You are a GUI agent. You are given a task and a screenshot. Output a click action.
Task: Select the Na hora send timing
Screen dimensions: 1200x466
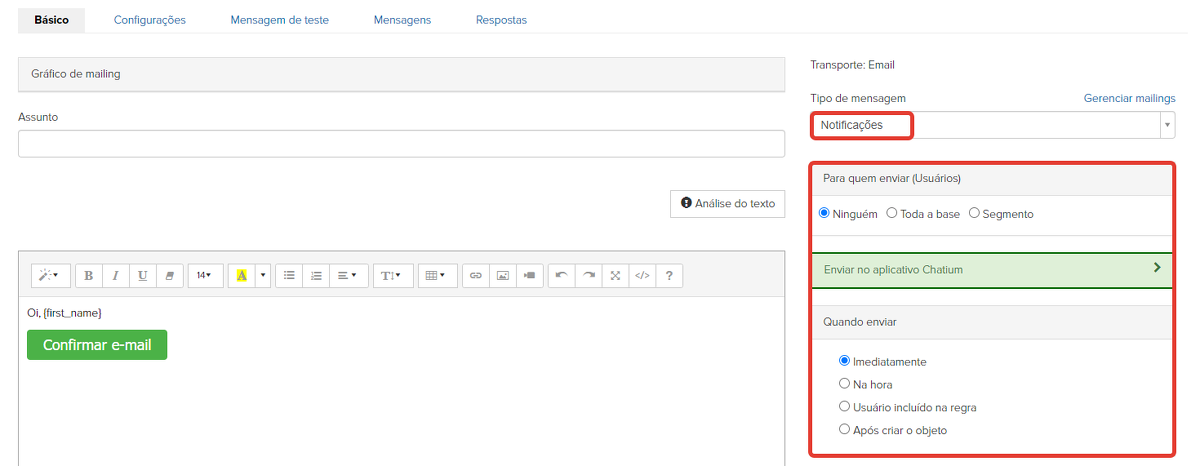[846, 384]
